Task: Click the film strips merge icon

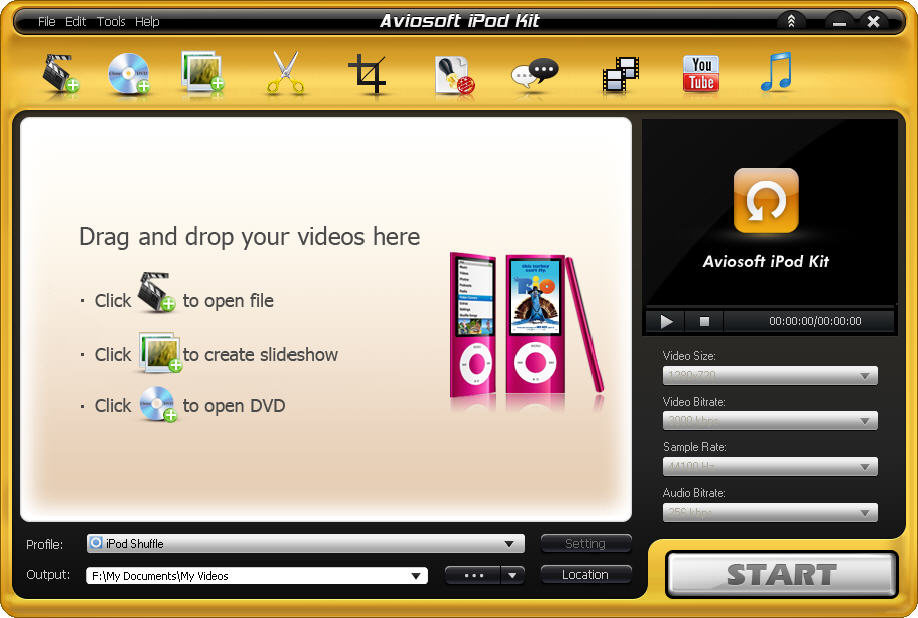Action: click(x=621, y=74)
